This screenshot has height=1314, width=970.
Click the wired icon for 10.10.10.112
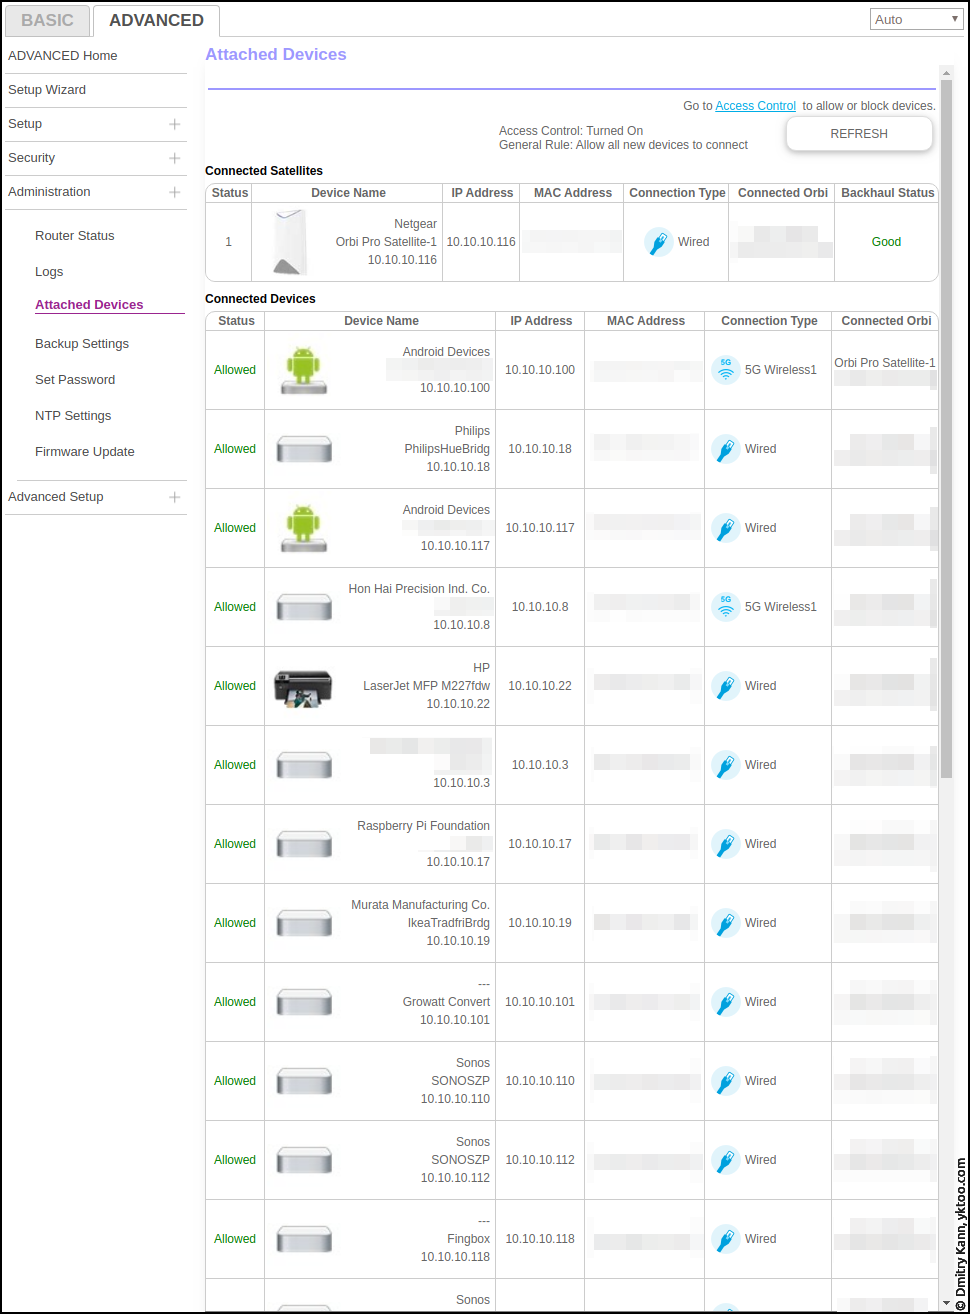tap(725, 1160)
